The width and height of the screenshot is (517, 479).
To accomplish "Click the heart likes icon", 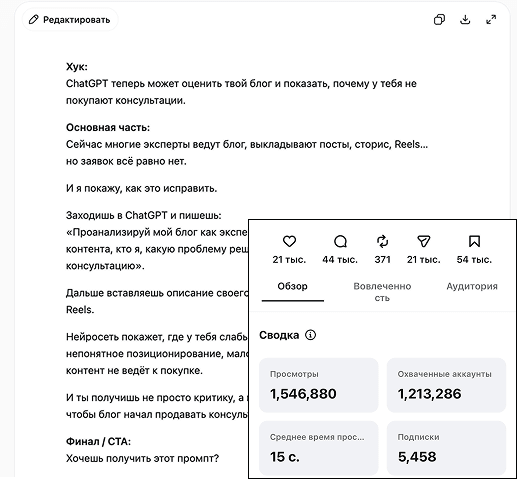I will (289, 241).
